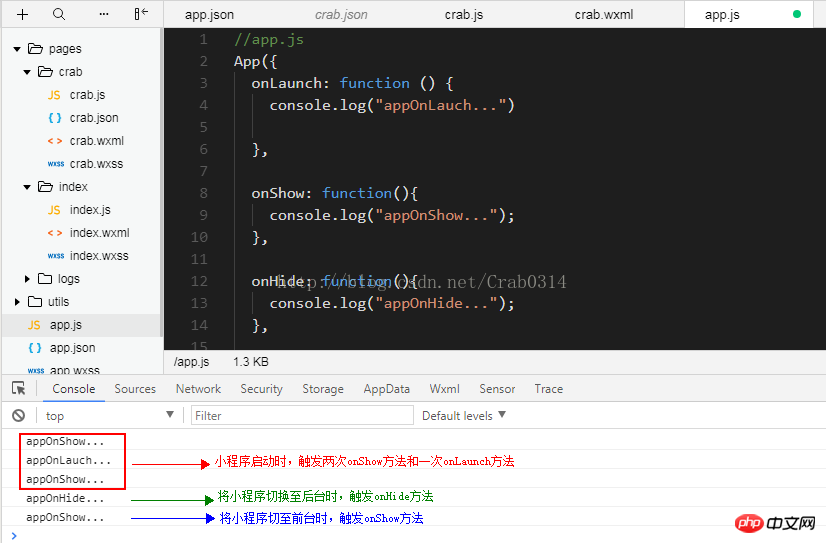Image resolution: width=826 pixels, height=543 pixels.
Task: Click the JS icon beside app.js in tree
Action: [34, 325]
